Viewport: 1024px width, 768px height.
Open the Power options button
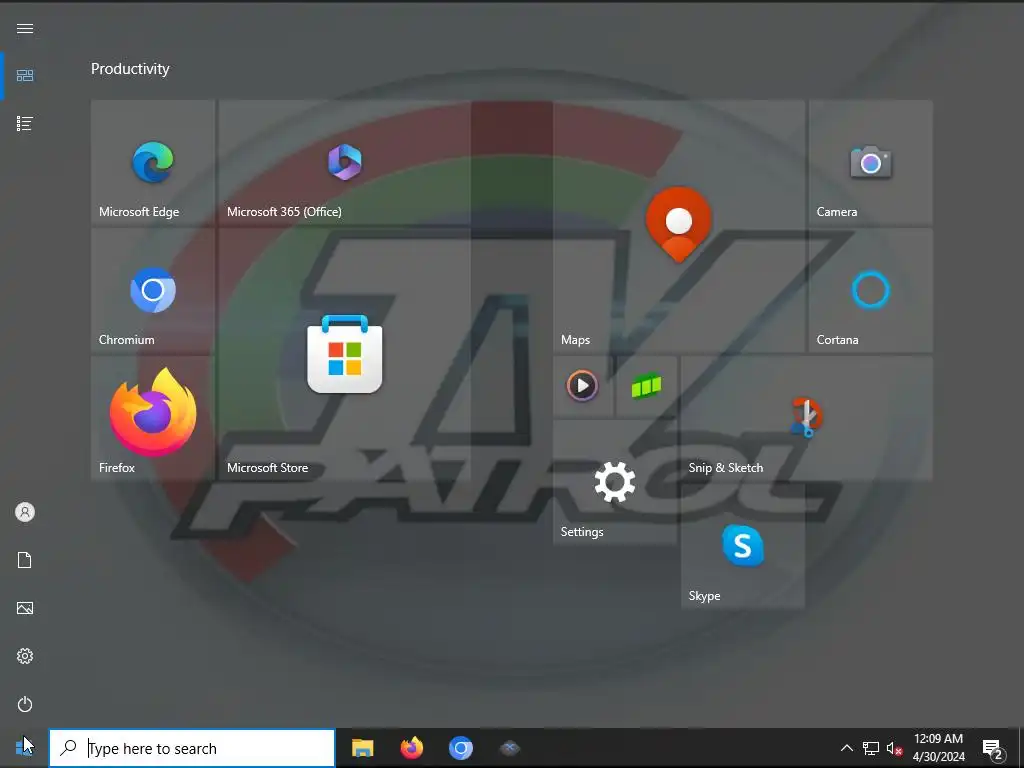[25, 704]
